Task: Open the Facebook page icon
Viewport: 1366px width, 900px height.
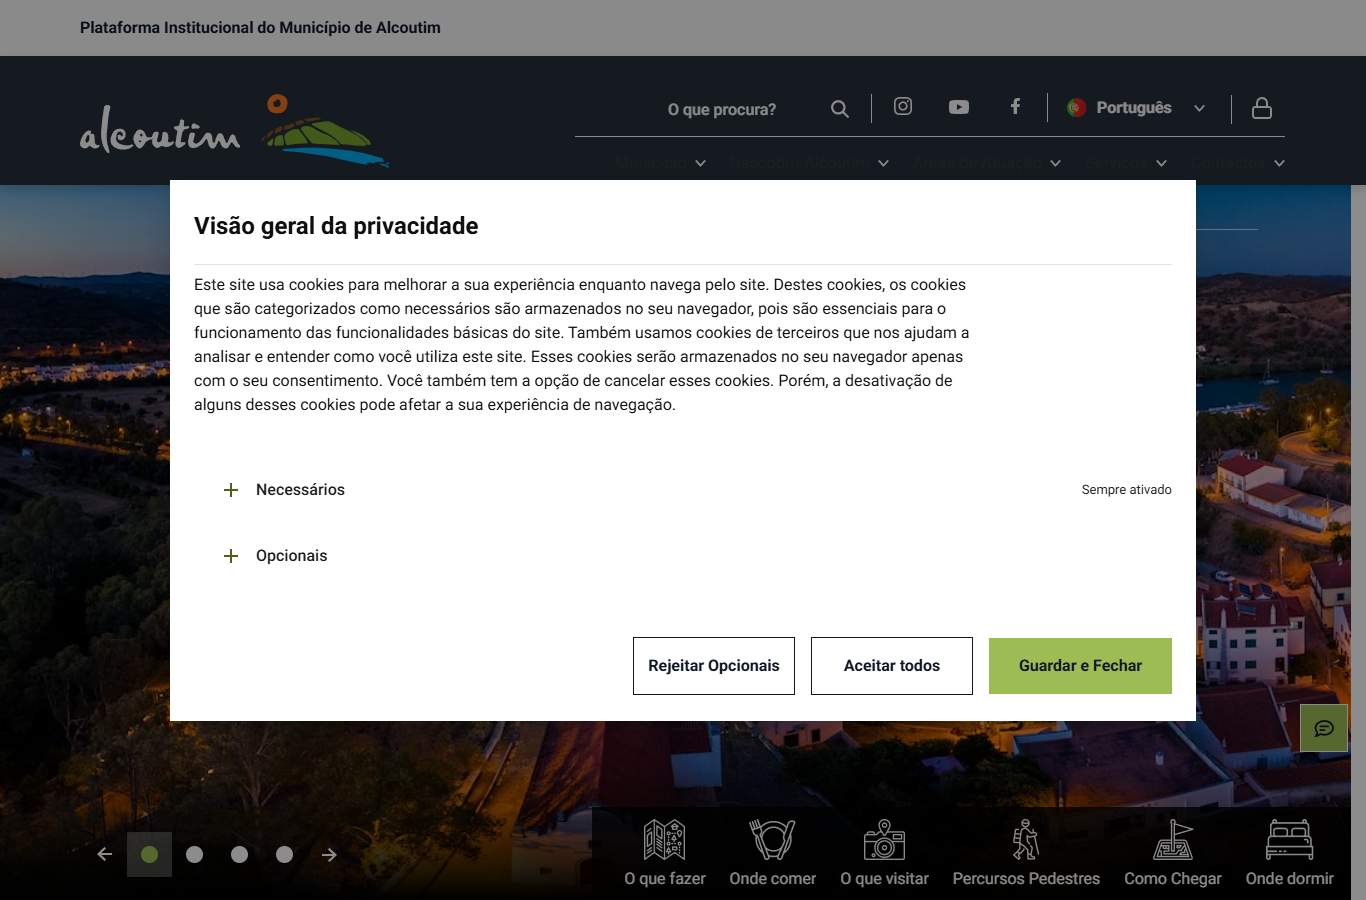Action: pyautogui.click(x=1015, y=106)
